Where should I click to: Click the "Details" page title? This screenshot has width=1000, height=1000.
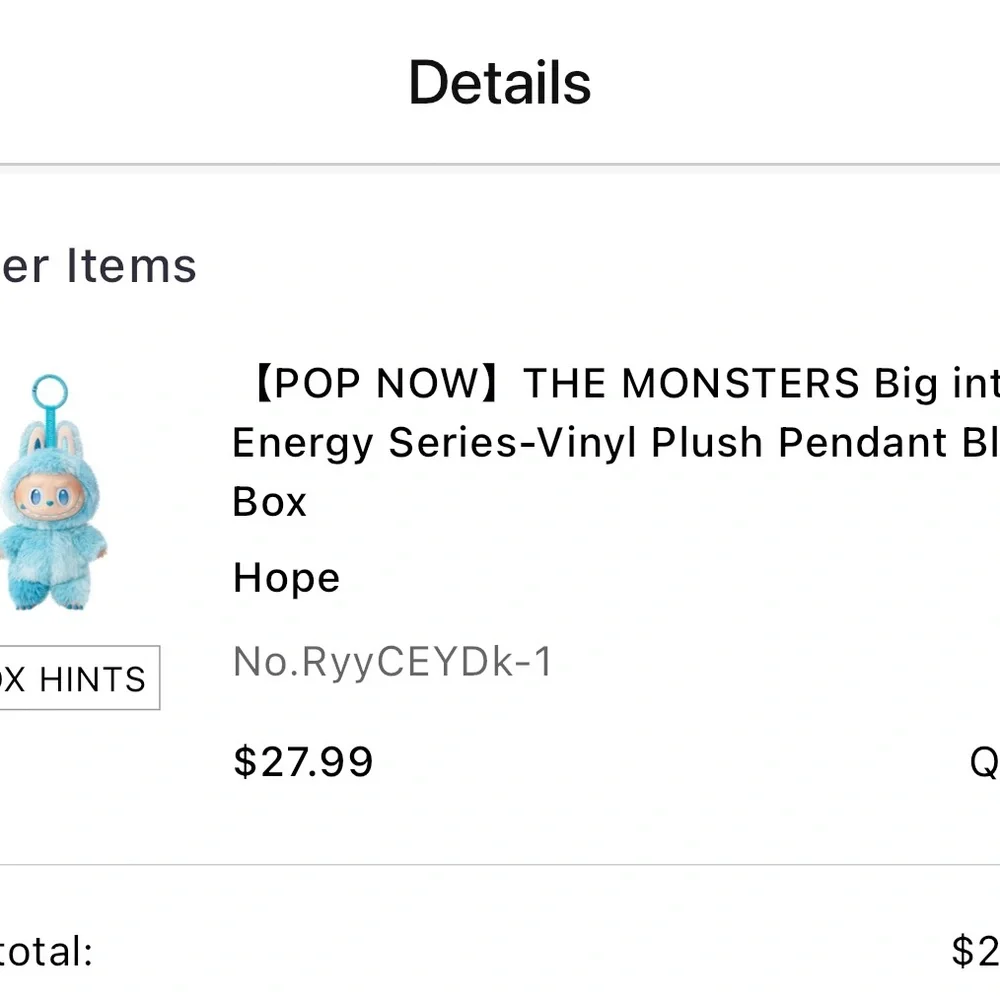(x=499, y=82)
